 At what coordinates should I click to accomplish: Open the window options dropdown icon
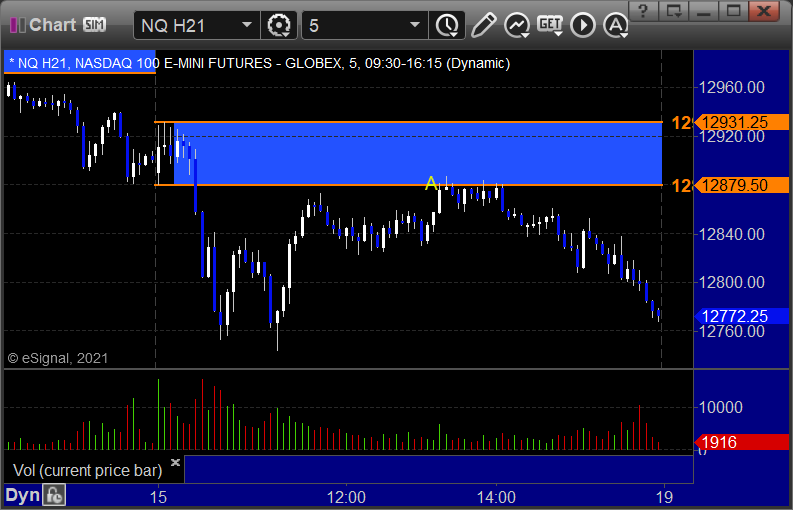tap(674, 10)
